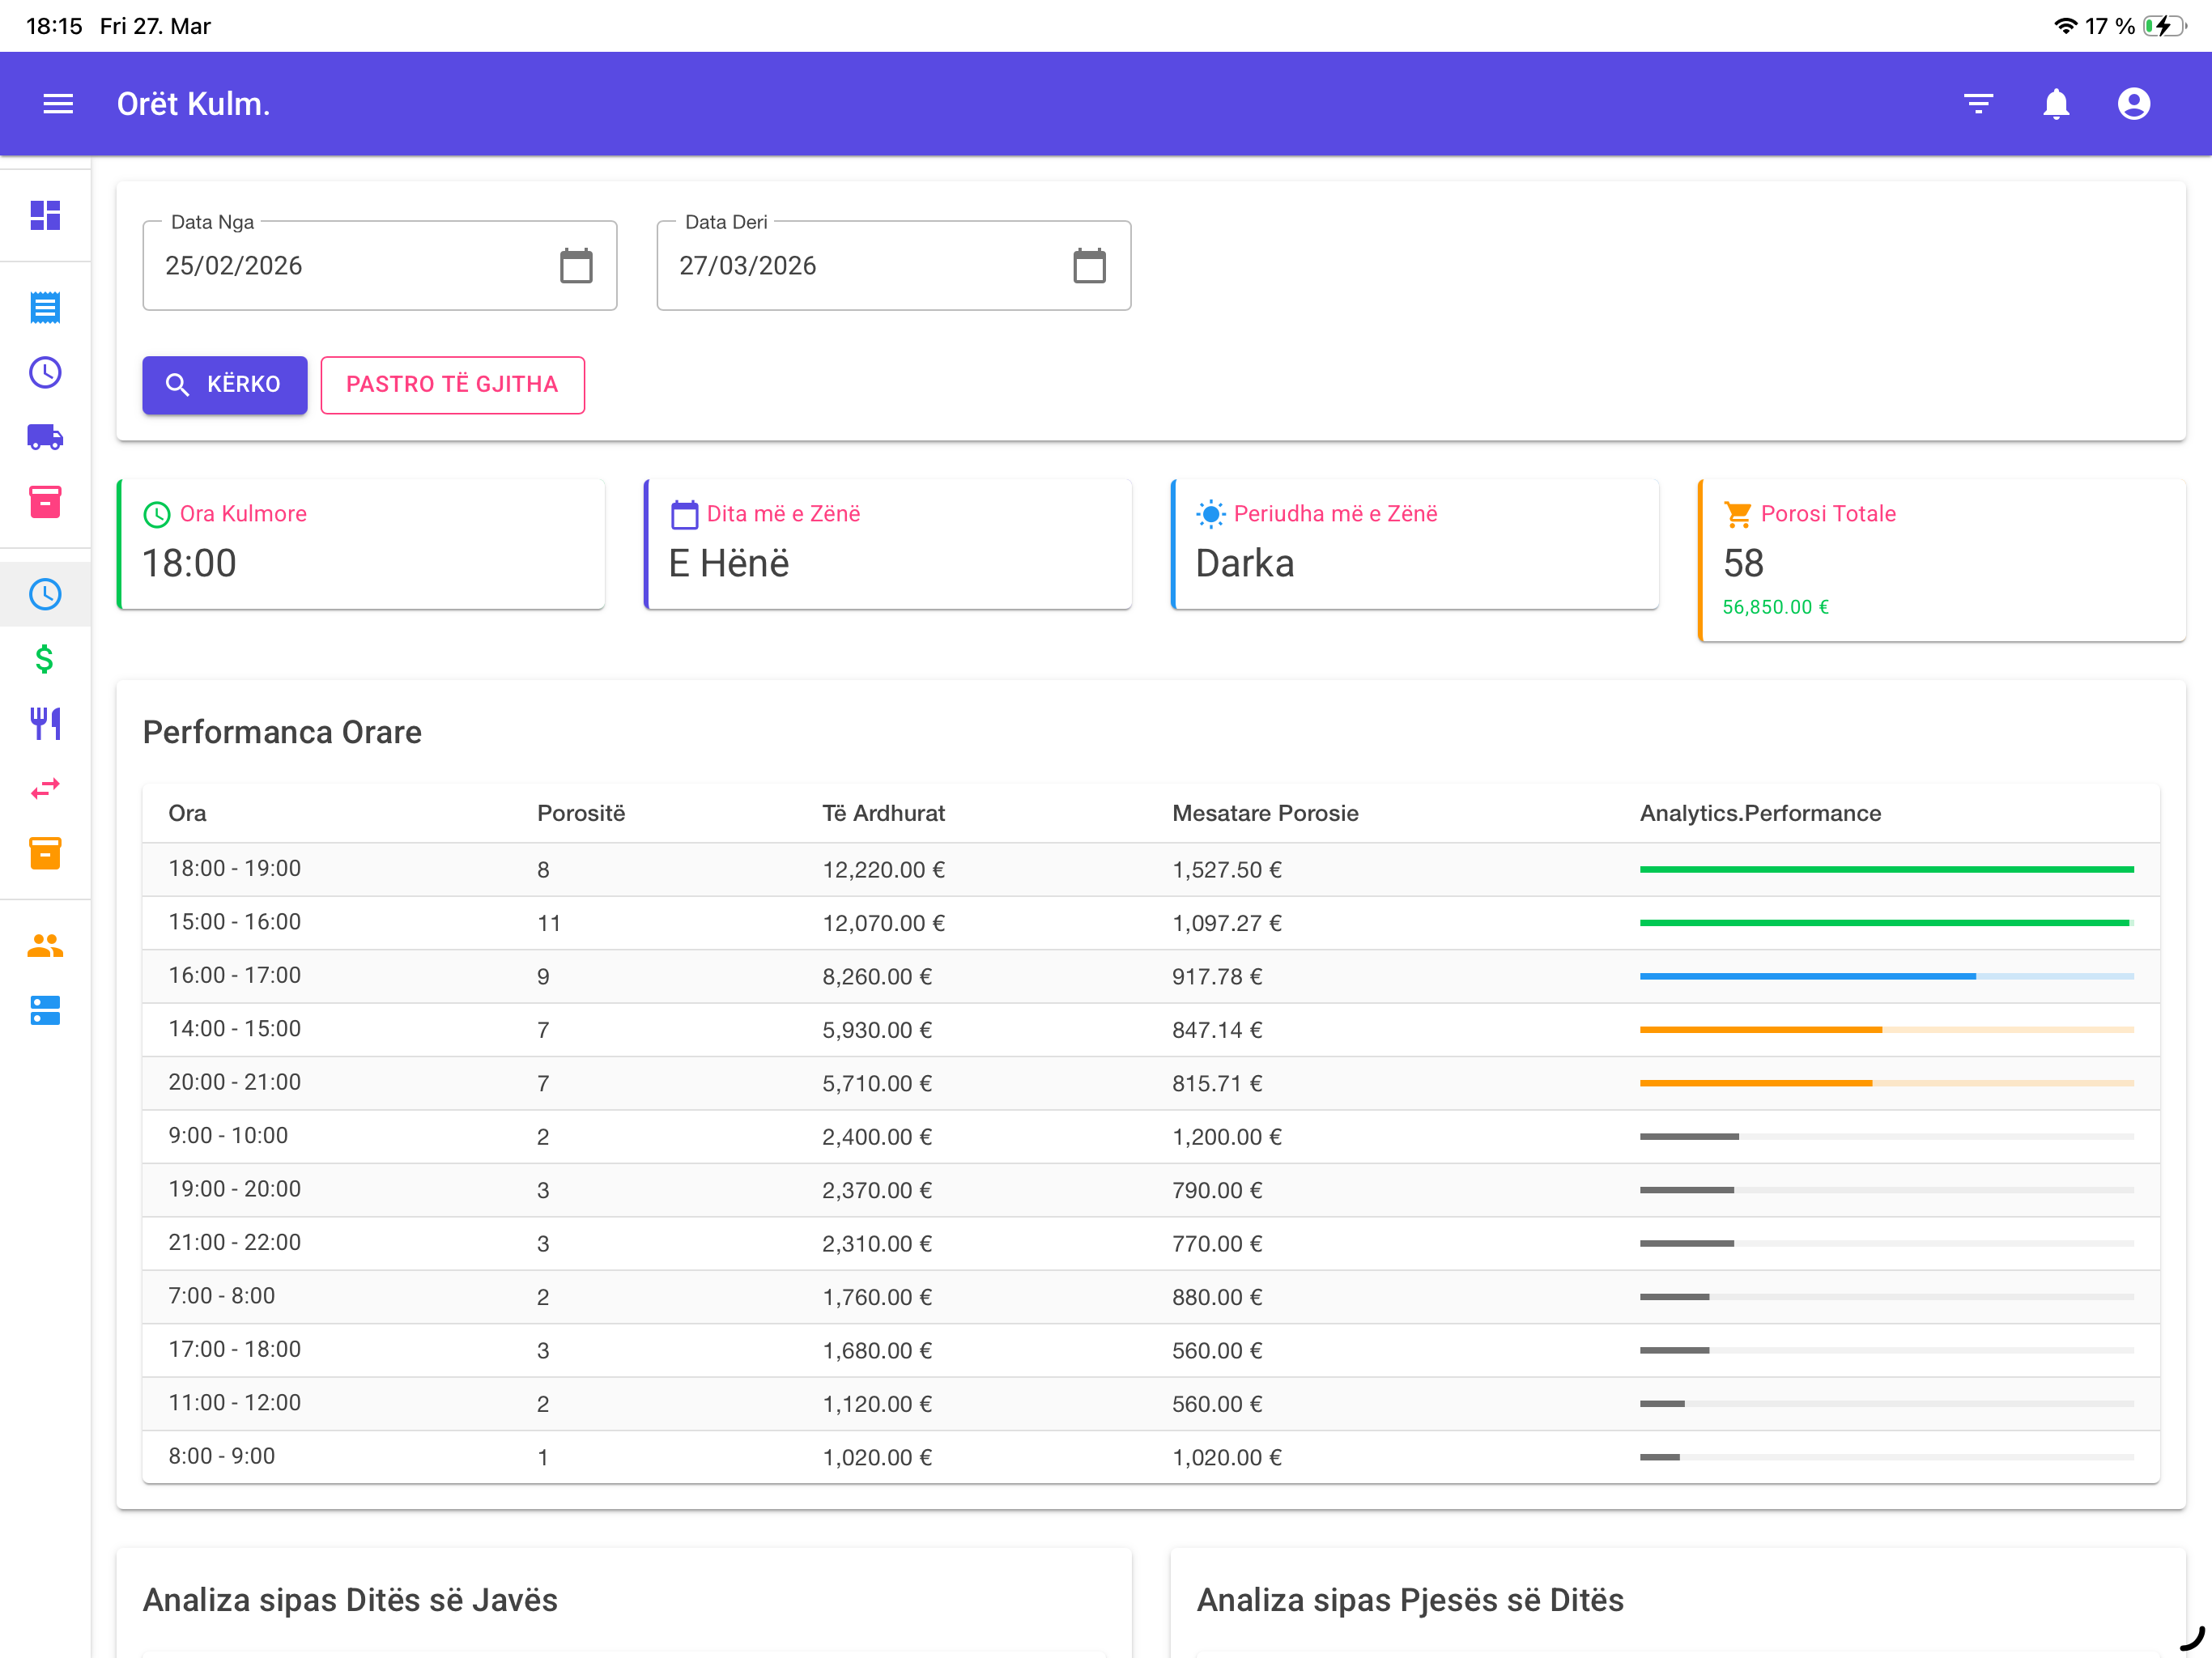
Task: Open delivery truck icon in sidebar
Action: pyautogui.click(x=45, y=437)
